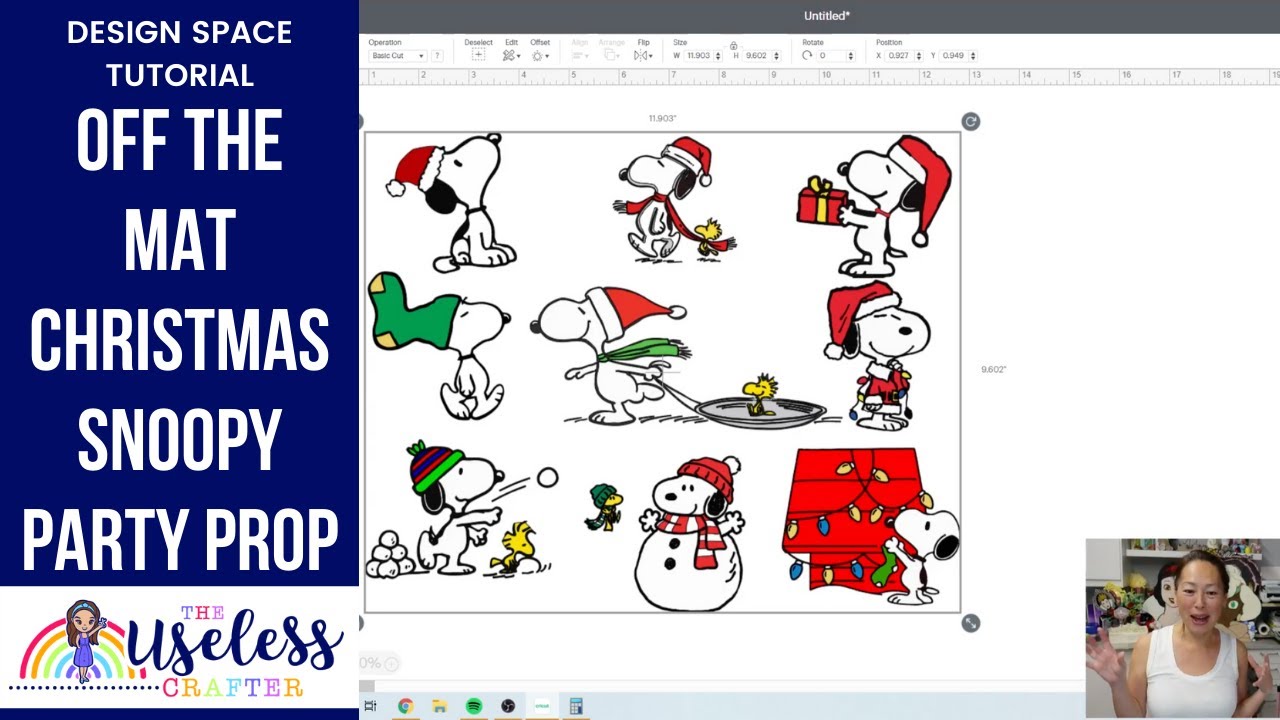Open the Offset tool dropdown
This screenshot has width=1280, height=720.
tap(540, 56)
